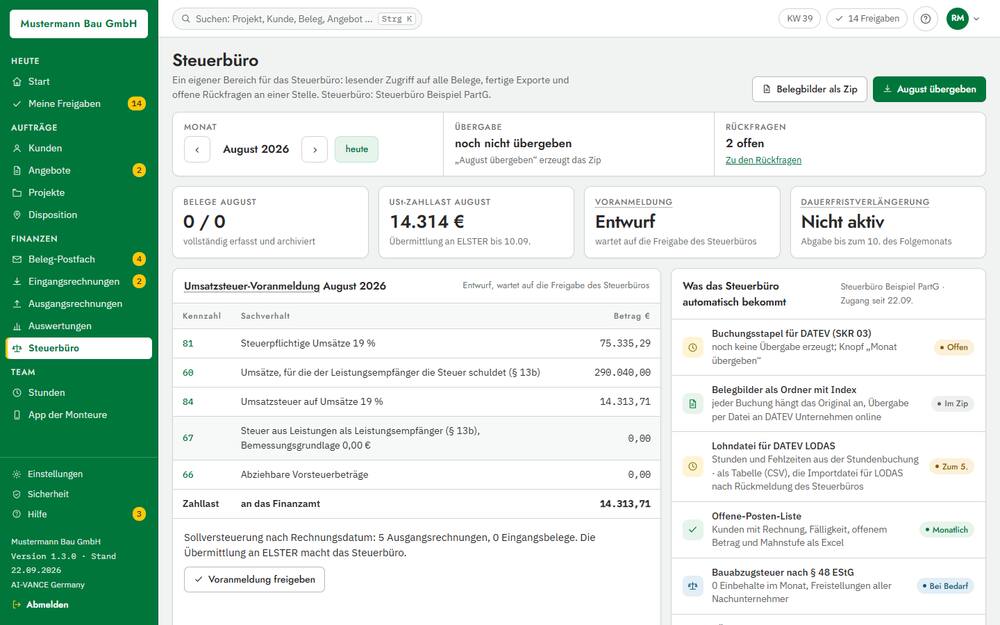Open App der Monteure
This screenshot has width=1000, height=625.
pos(79,415)
